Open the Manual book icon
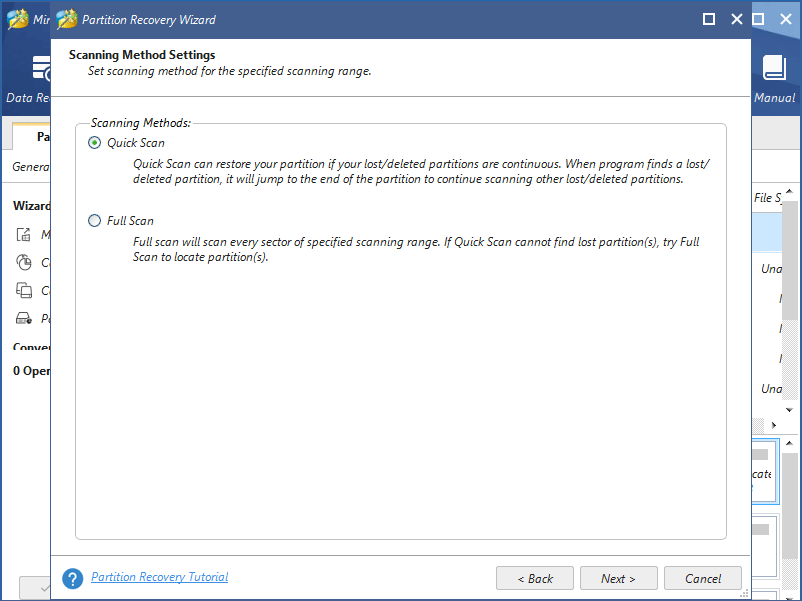 click(774, 68)
